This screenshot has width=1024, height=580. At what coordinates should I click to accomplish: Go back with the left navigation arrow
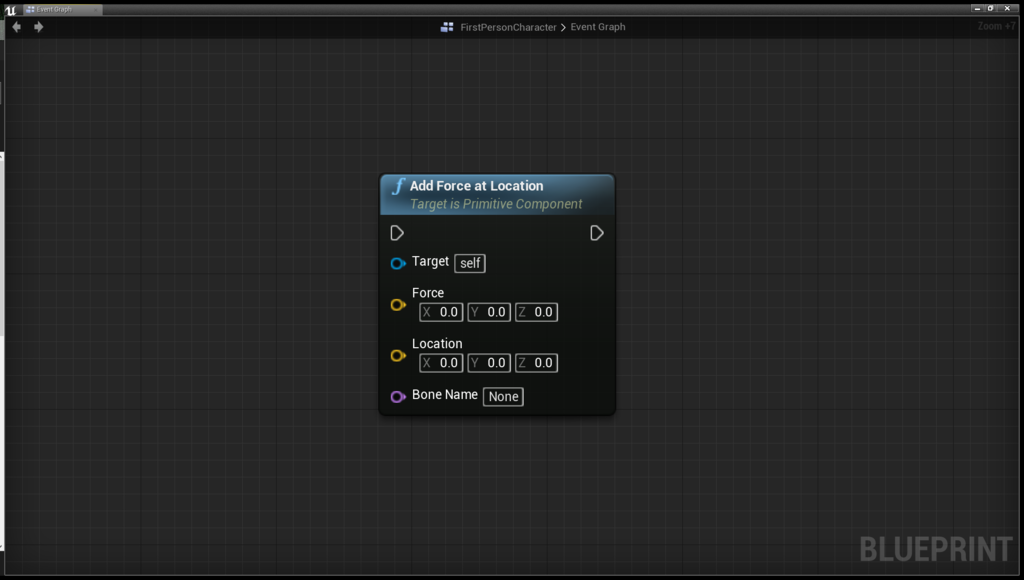point(17,27)
